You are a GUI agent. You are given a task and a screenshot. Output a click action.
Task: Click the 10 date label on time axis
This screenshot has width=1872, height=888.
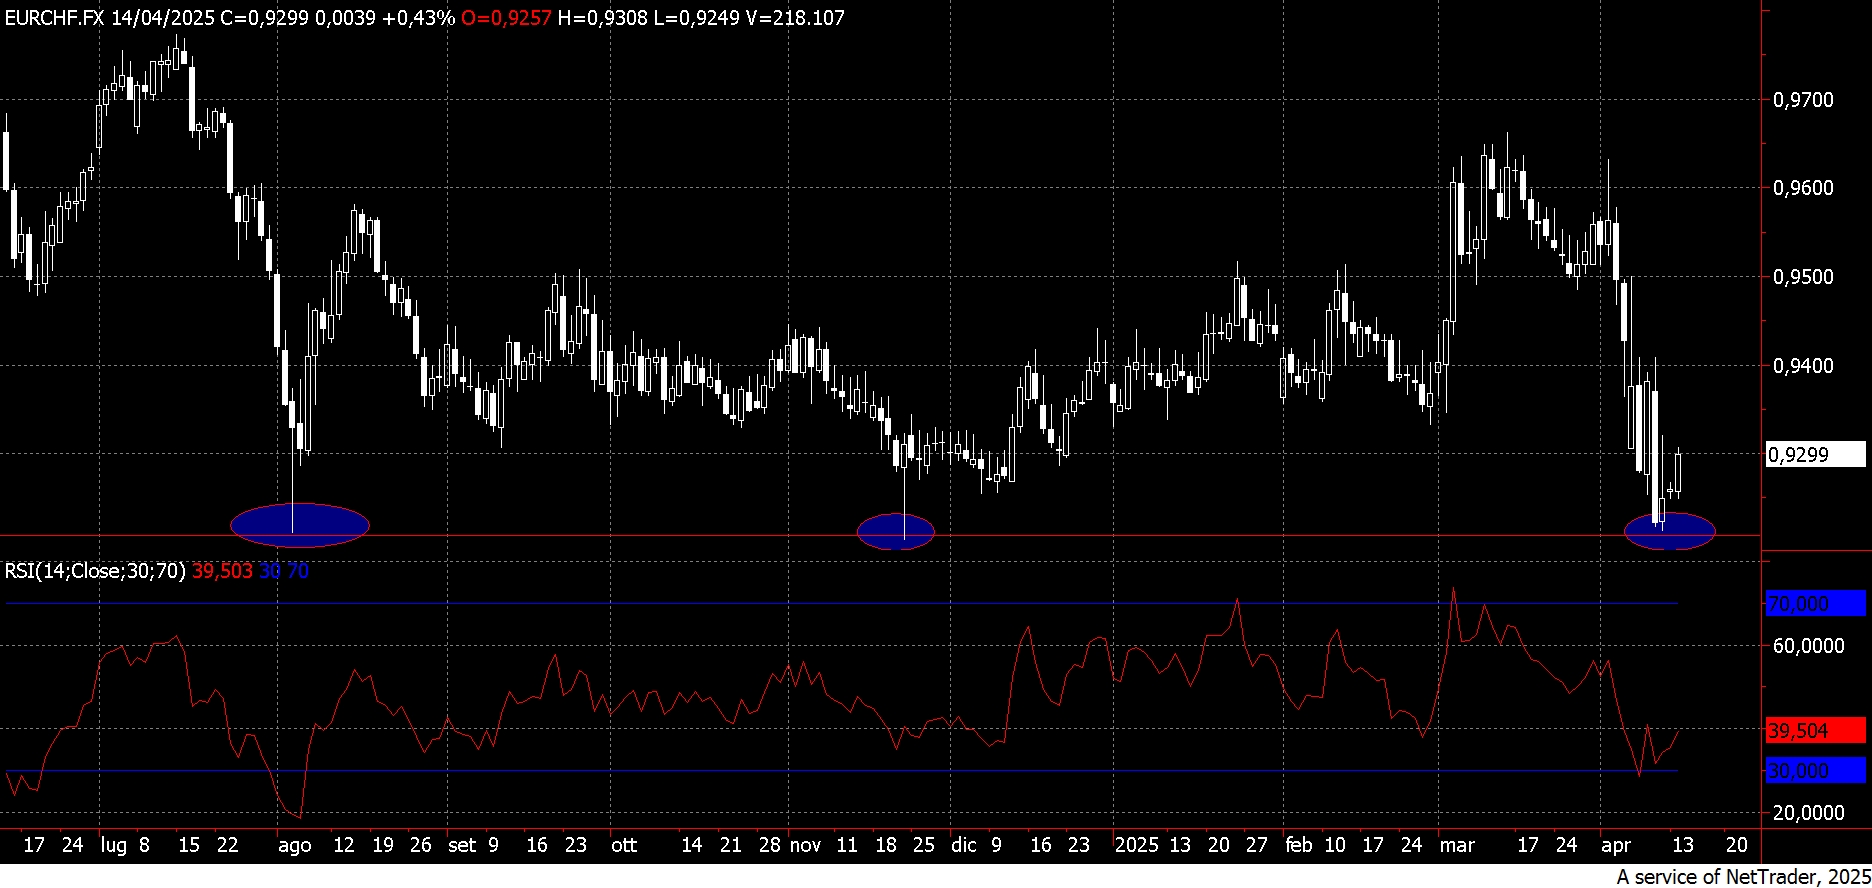coord(1335,845)
